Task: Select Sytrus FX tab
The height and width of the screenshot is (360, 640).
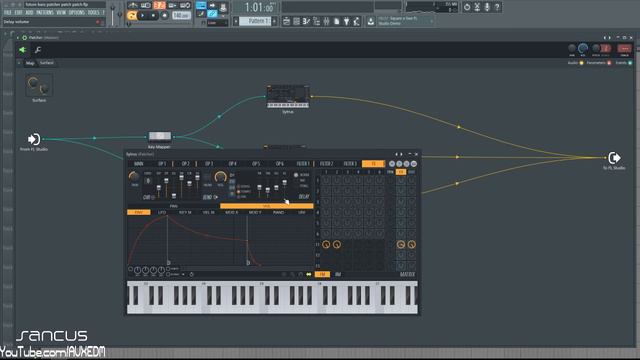Action: (373, 164)
